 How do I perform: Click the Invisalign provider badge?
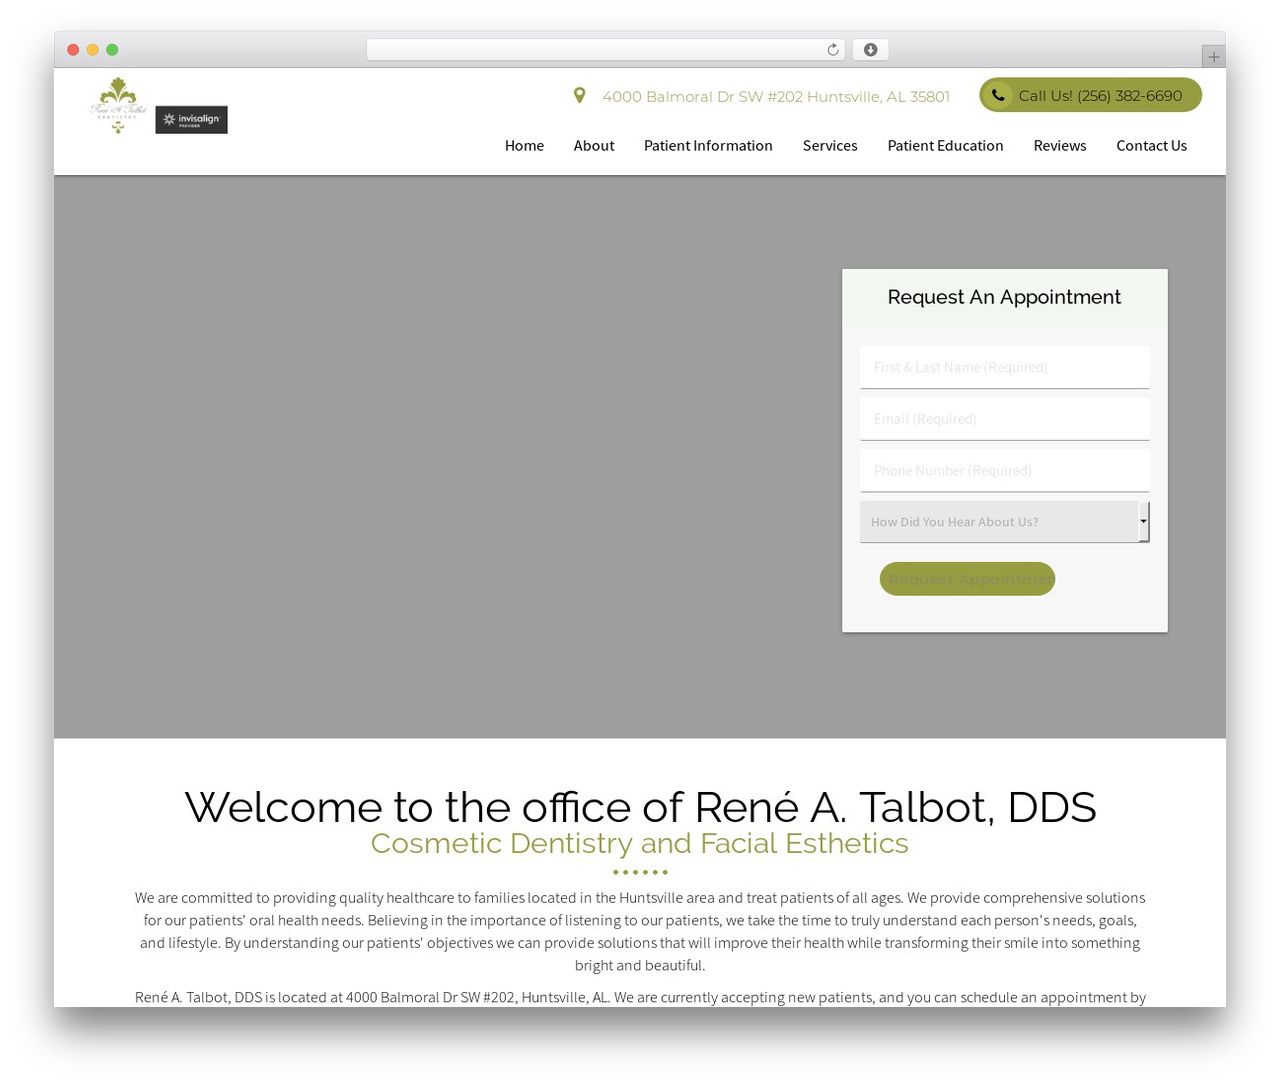pyautogui.click(x=191, y=120)
